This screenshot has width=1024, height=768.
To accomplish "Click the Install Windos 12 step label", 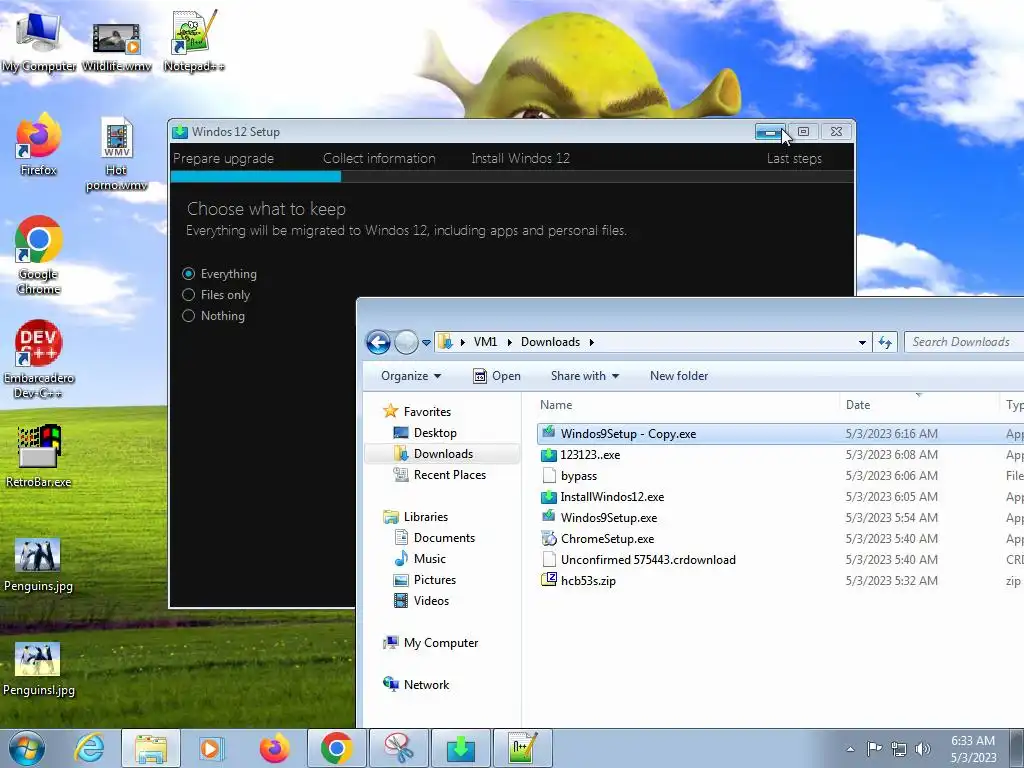I will pyautogui.click(x=520, y=158).
